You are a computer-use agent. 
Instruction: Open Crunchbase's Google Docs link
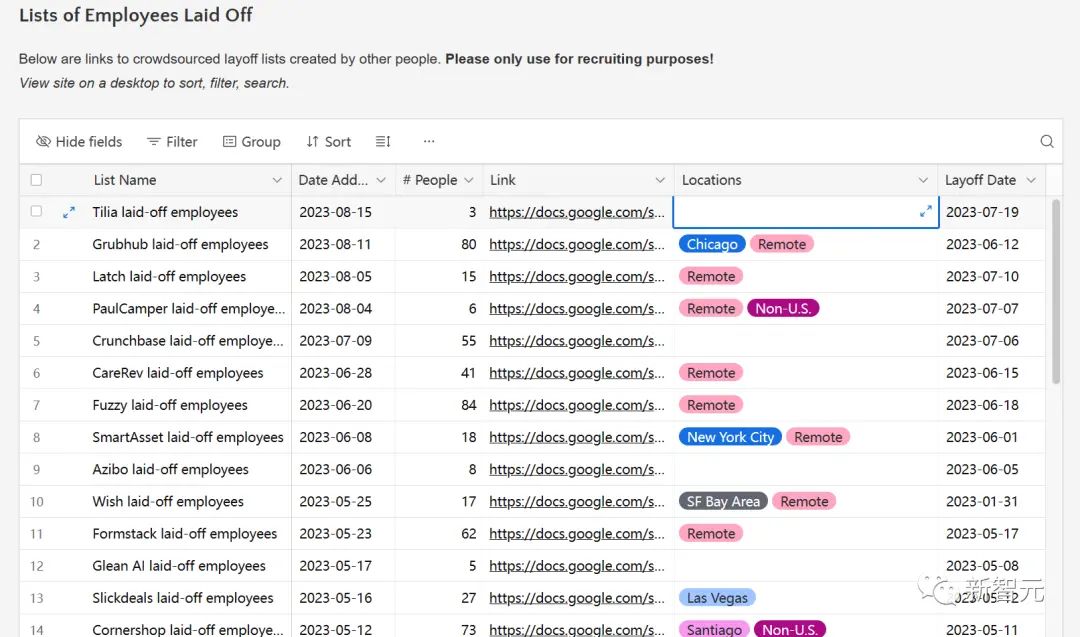576,341
